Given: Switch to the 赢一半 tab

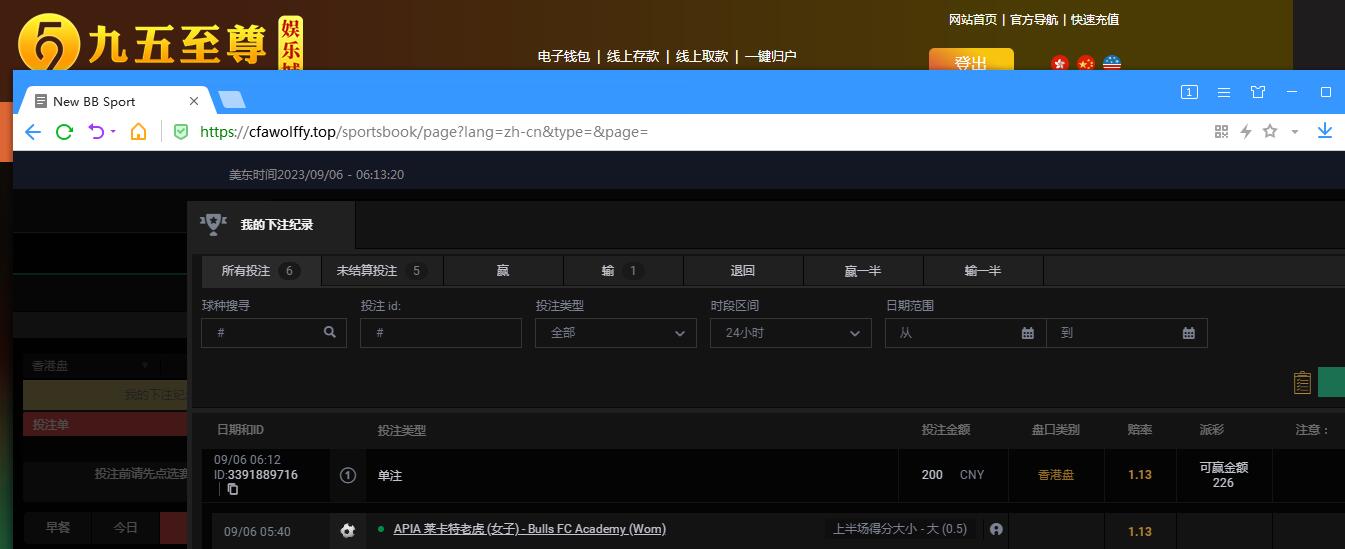Looking at the screenshot, I should click(863, 271).
